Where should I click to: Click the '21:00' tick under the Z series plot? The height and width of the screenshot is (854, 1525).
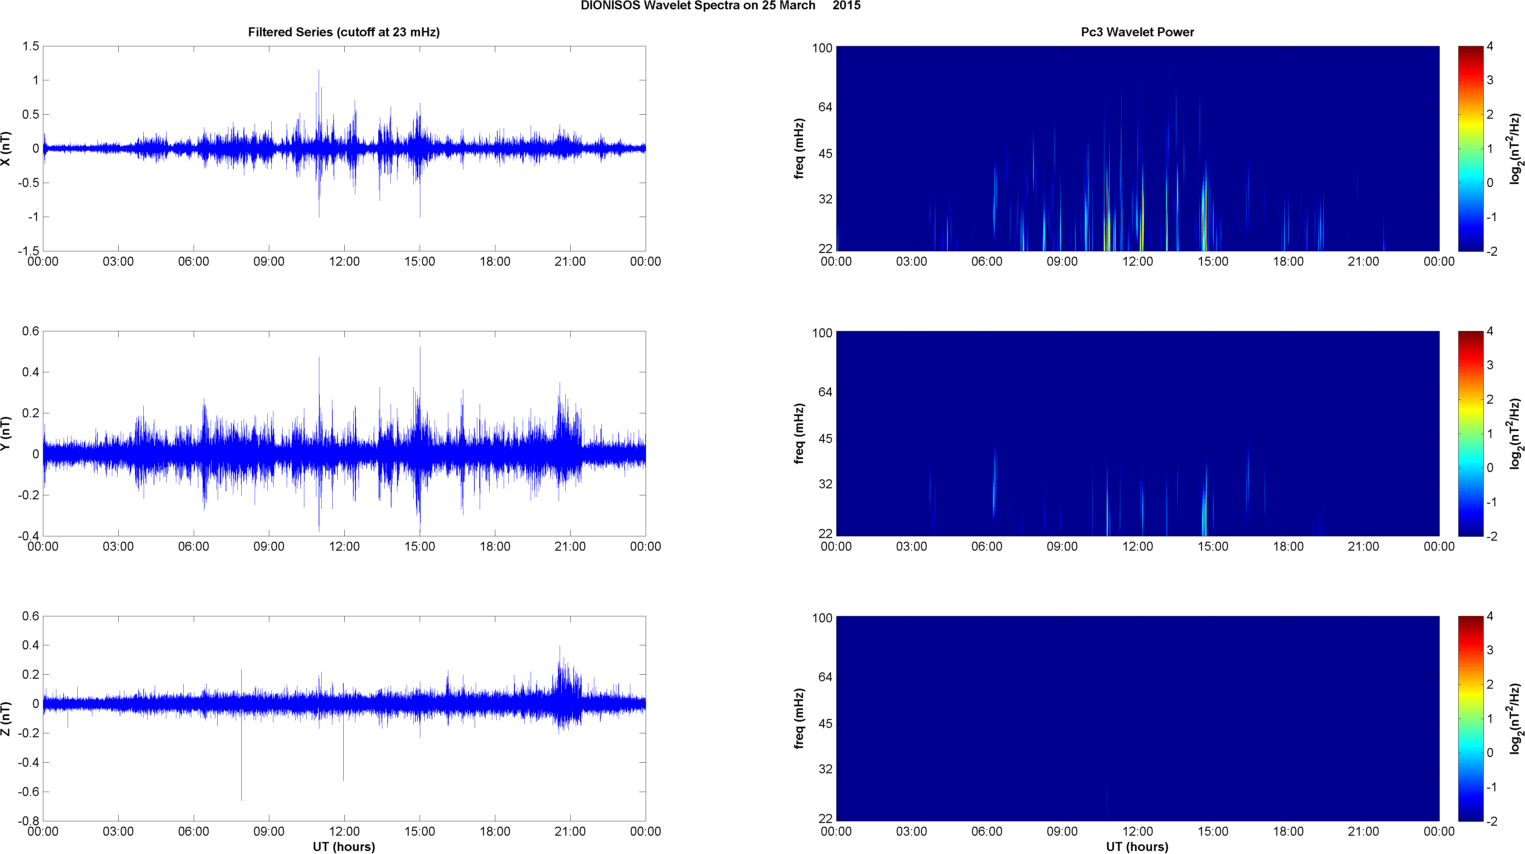coord(570,832)
